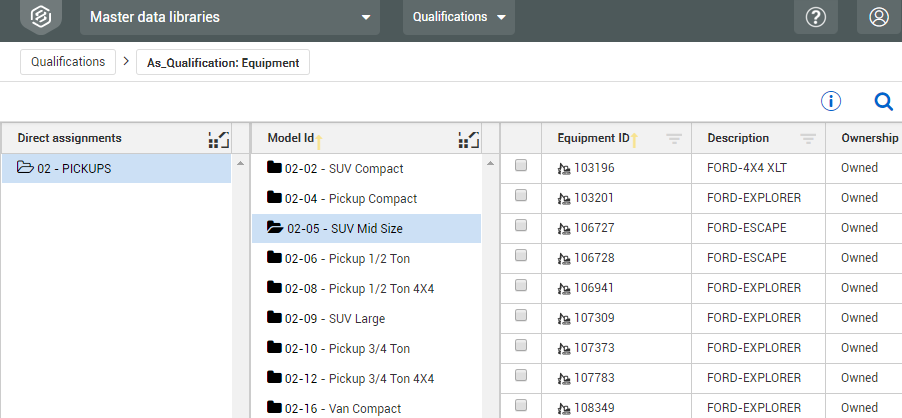This screenshot has height=418, width=902.
Task: Open the Description column filter icon
Action: [x=808, y=138]
